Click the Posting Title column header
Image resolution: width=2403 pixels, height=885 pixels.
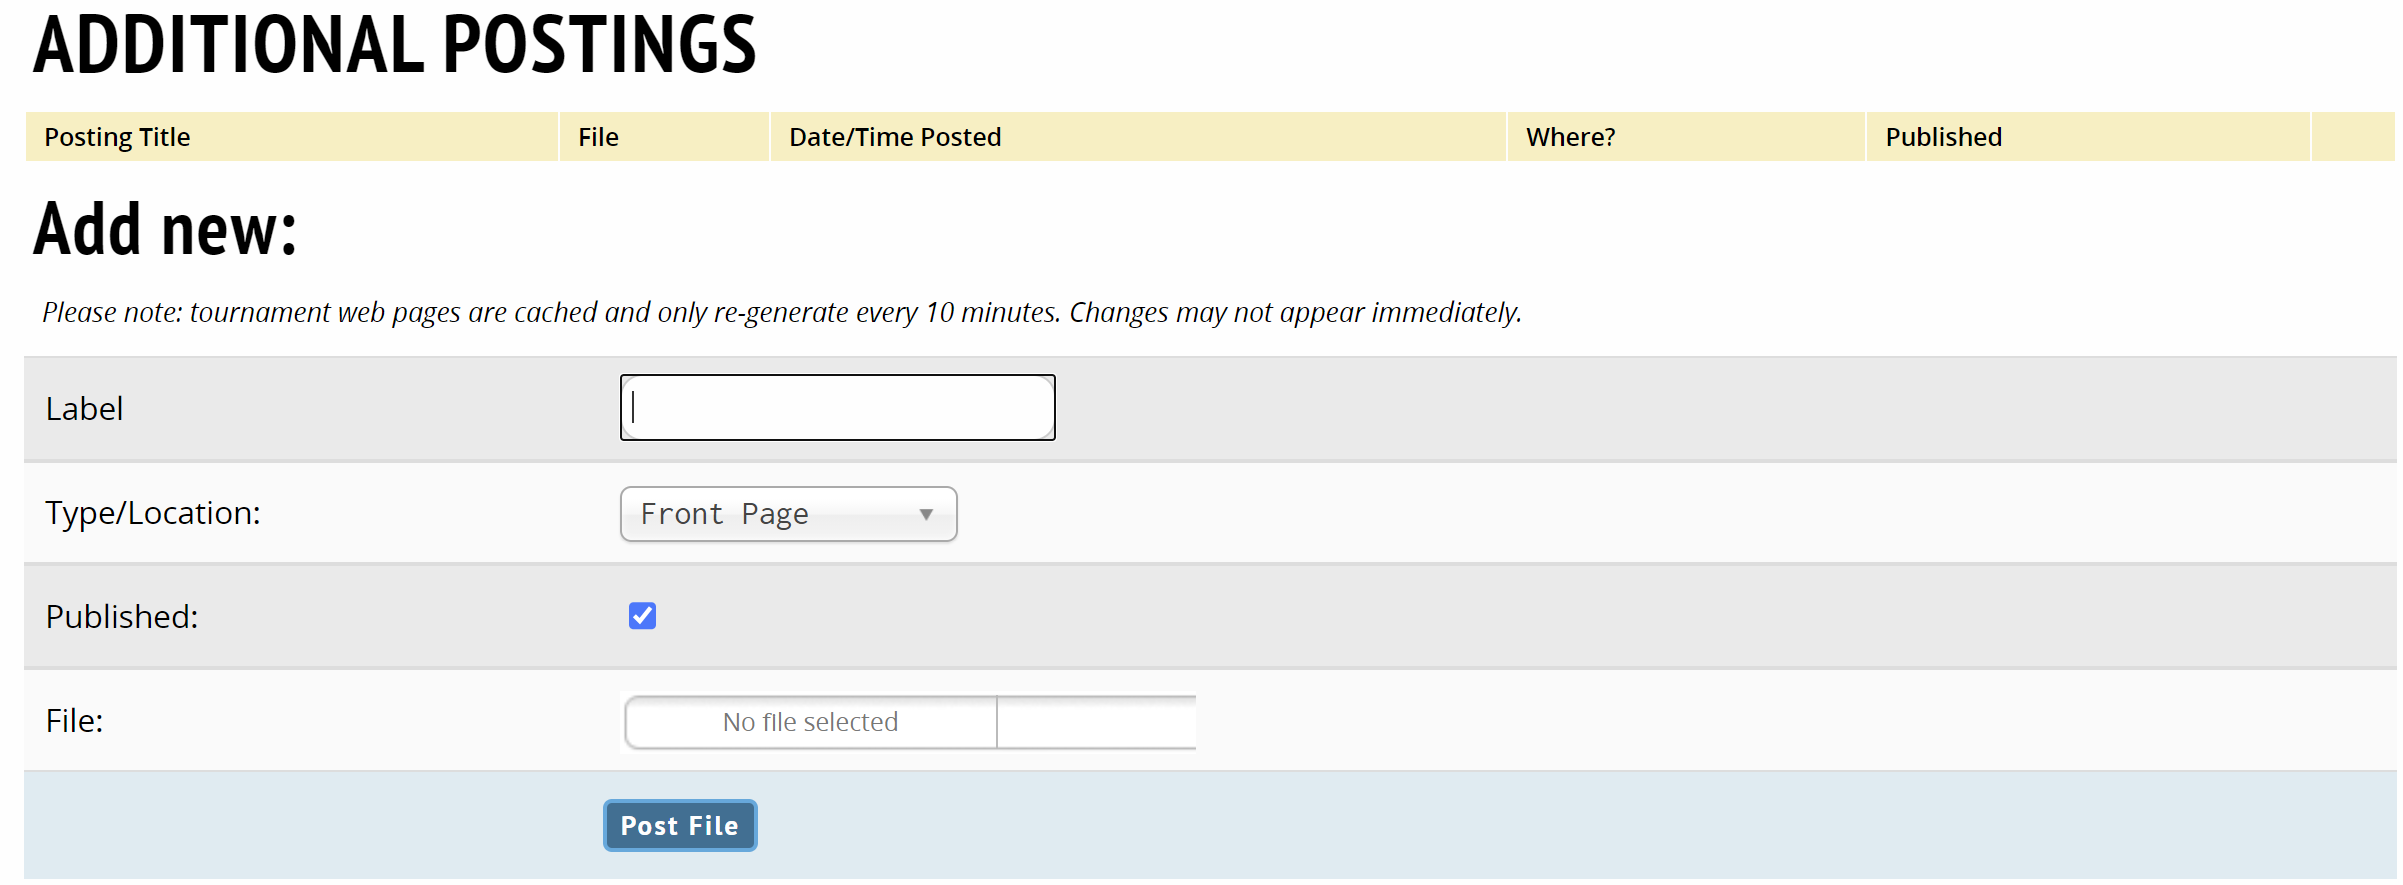(117, 137)
